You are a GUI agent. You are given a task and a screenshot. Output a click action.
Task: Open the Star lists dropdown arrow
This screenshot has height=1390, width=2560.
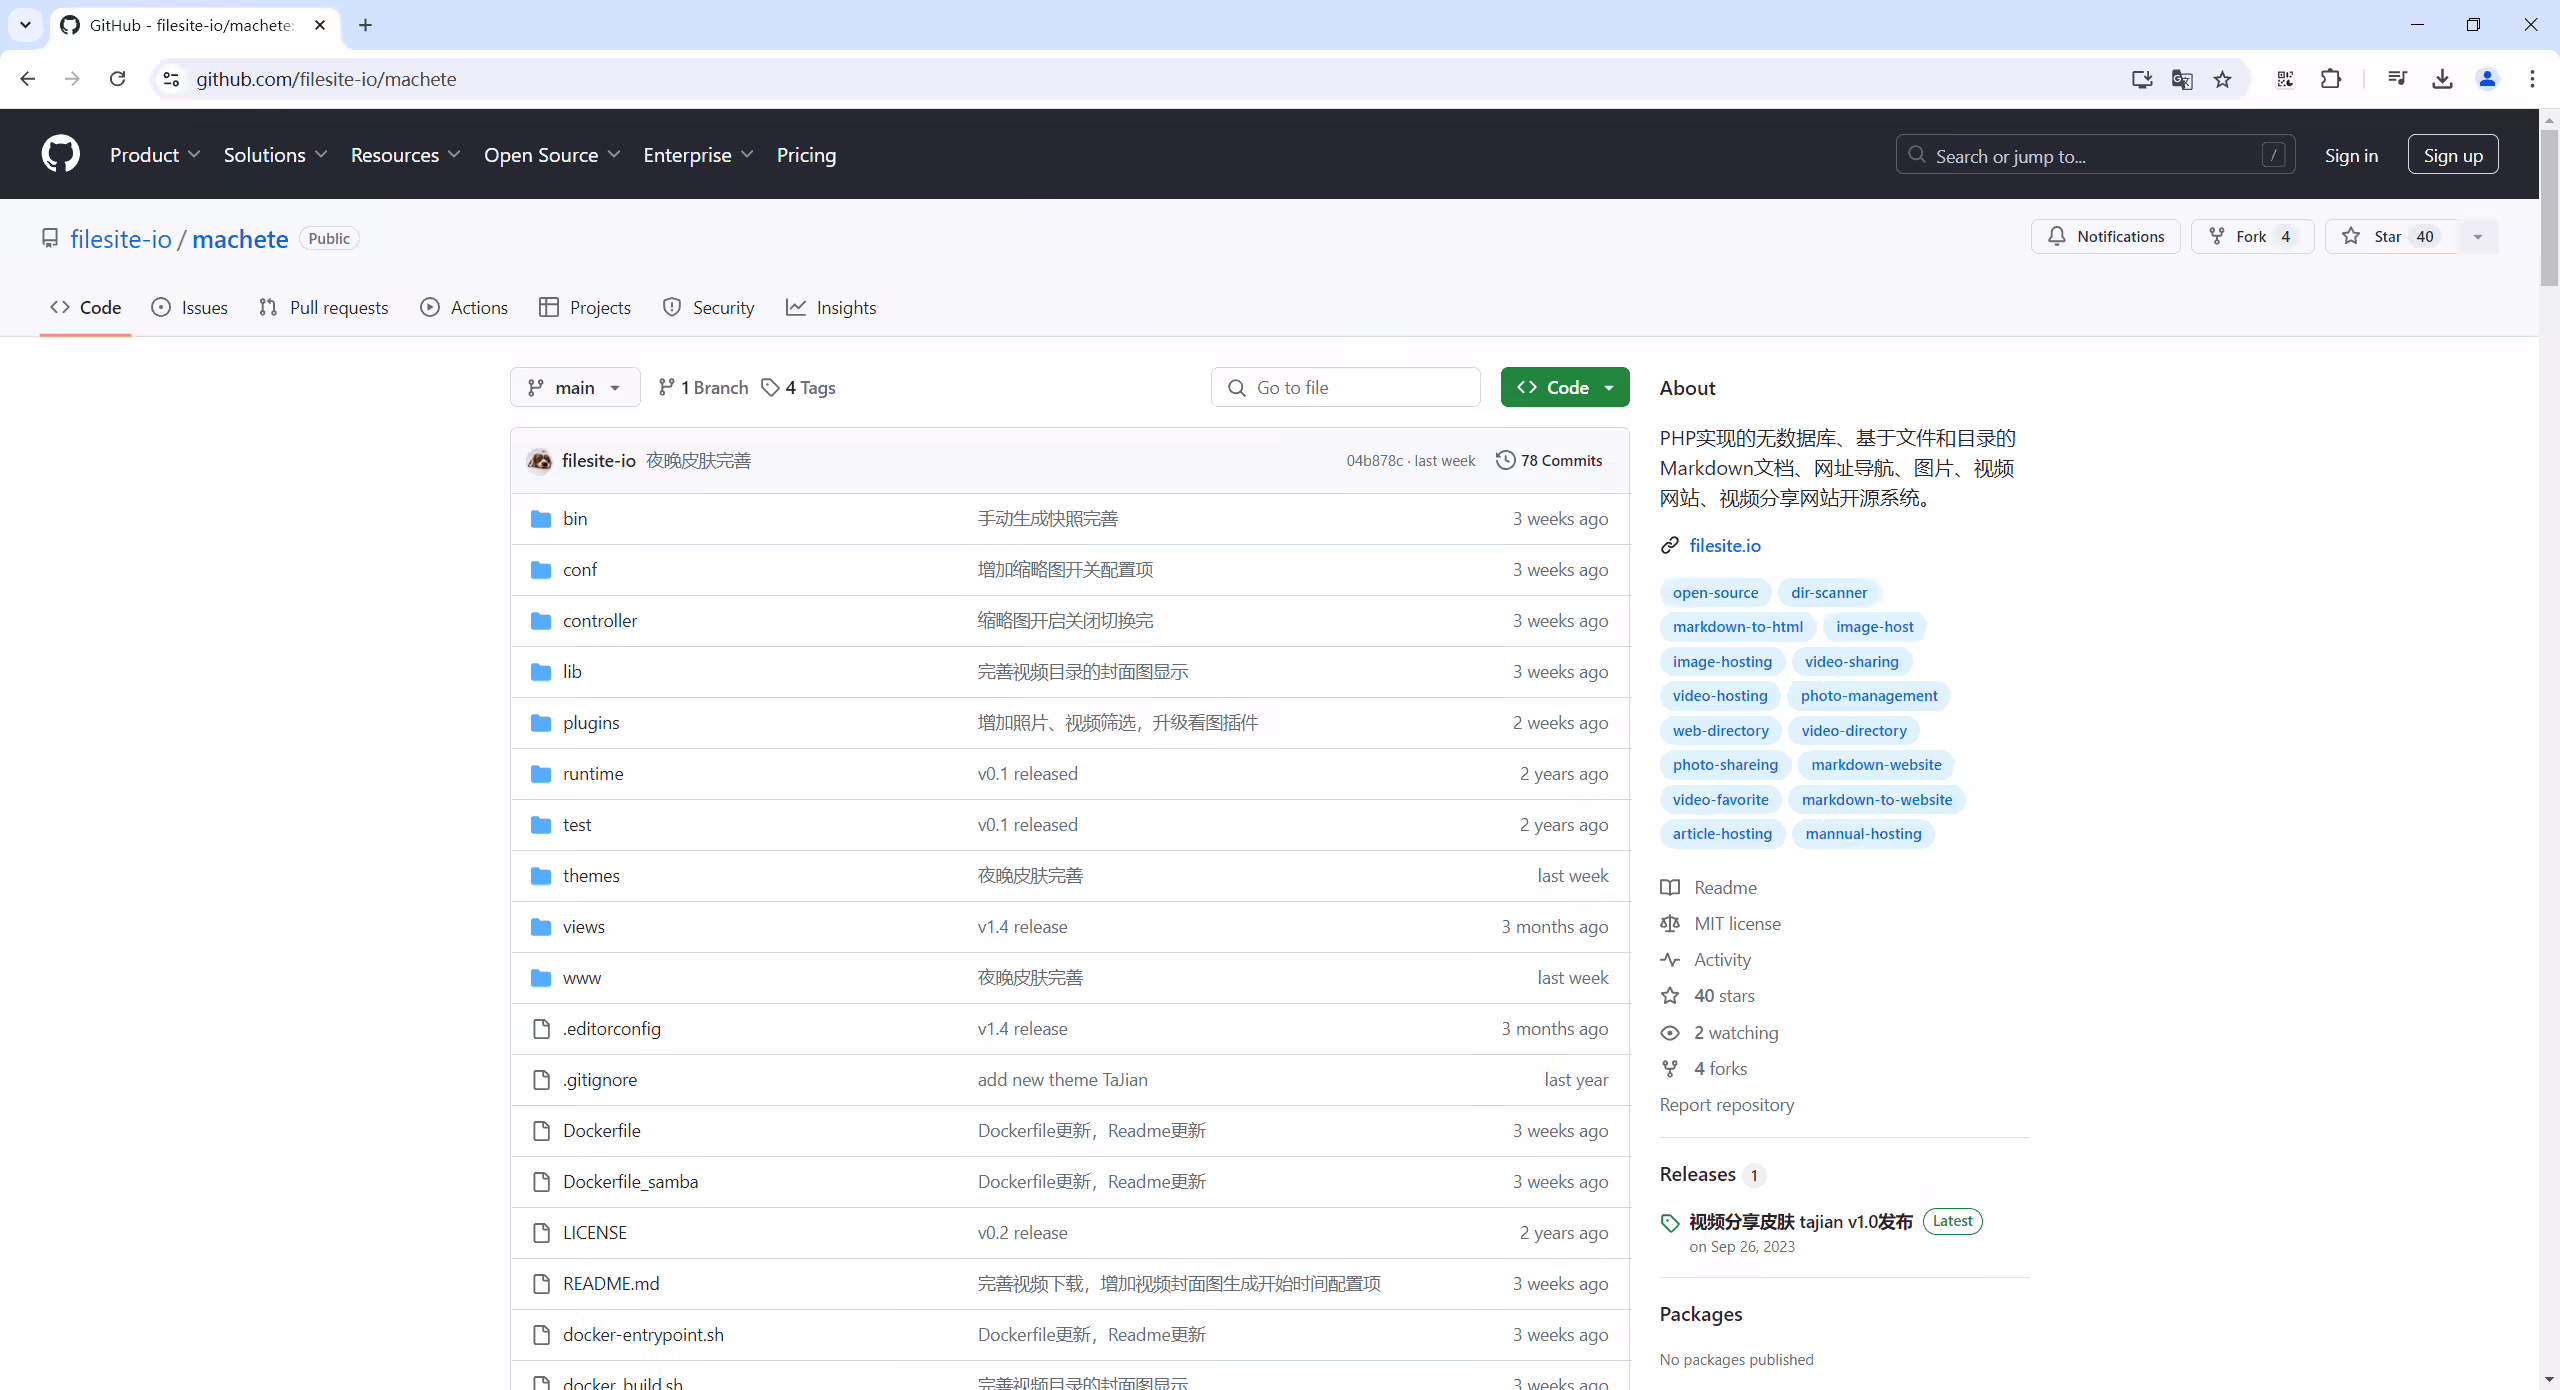tap(2478, 236)
